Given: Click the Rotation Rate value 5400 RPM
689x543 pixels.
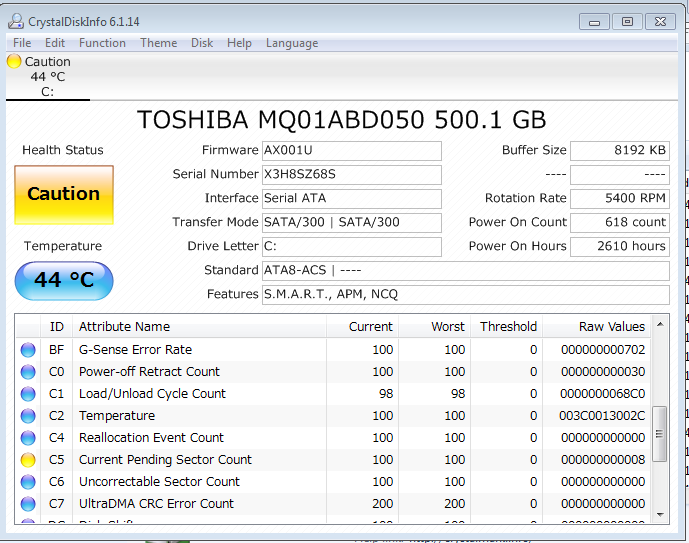Looking at the screenshot, I should click(x=620, y=199).
